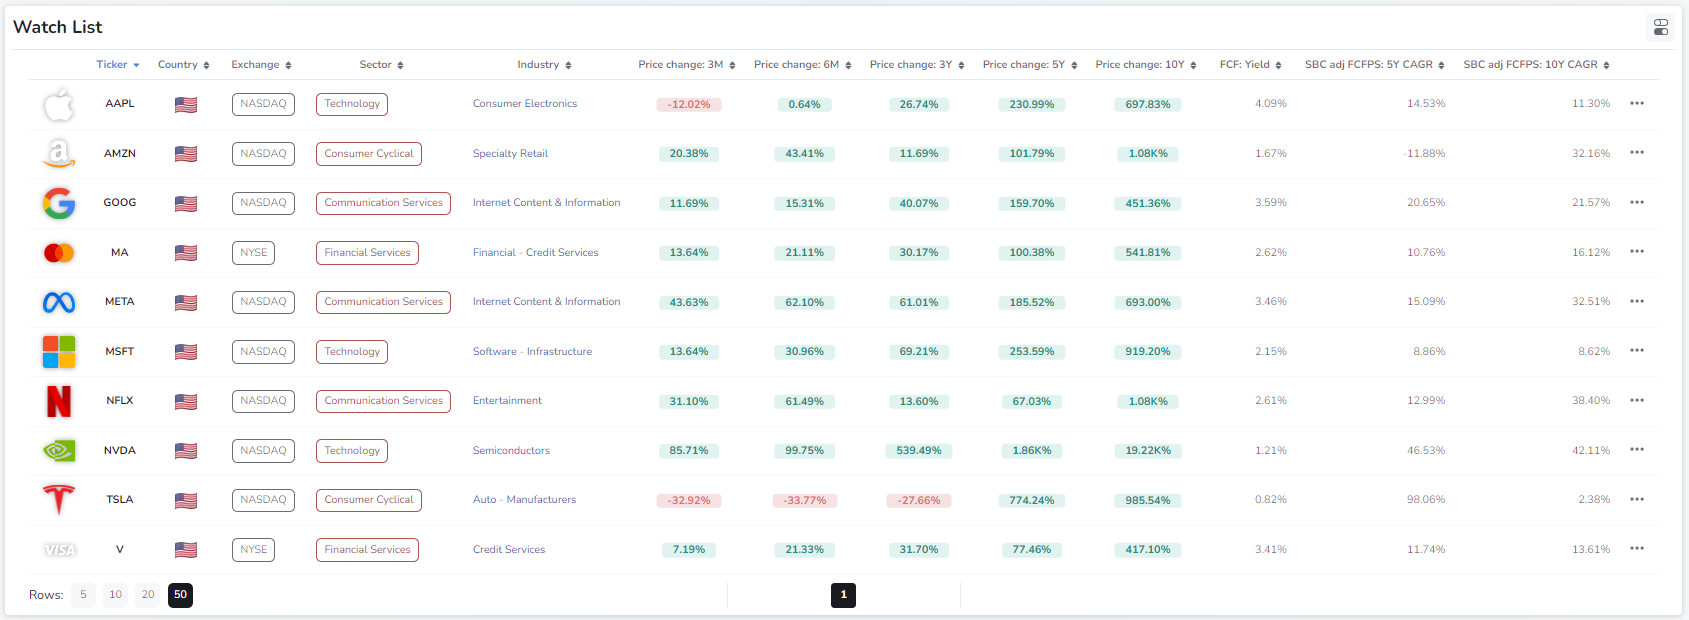Sort by Price change: 10Y
Screen dimensions: 1689x620
tap(1146, 65)
